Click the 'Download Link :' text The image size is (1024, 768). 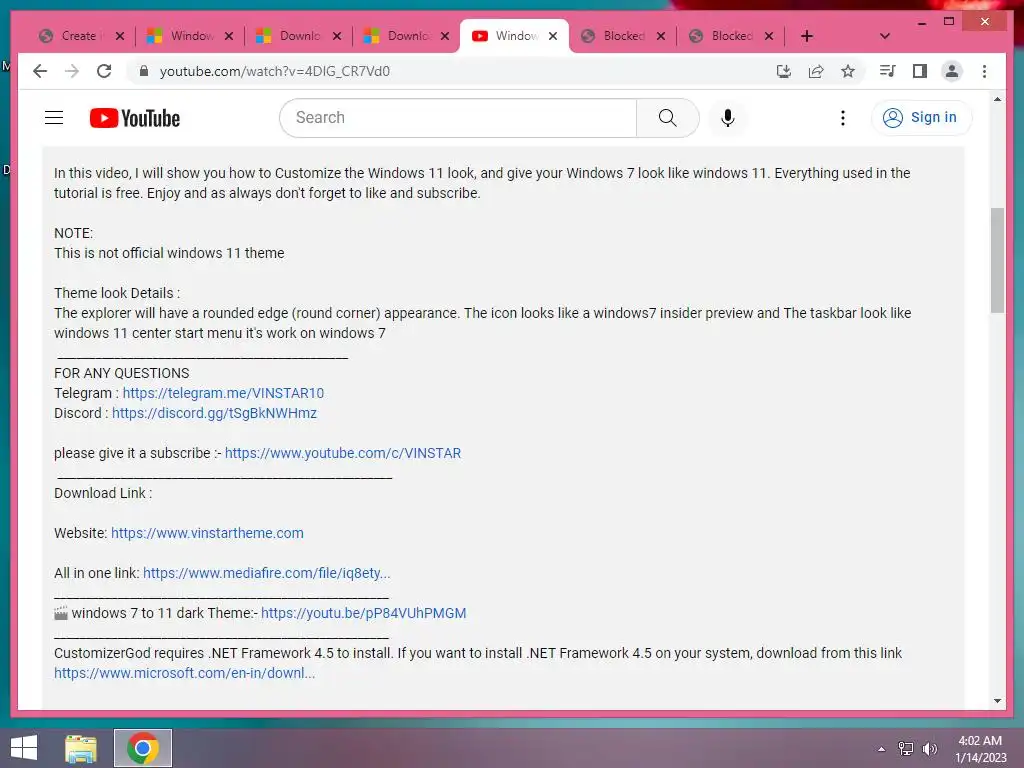[x=103, y=493]
